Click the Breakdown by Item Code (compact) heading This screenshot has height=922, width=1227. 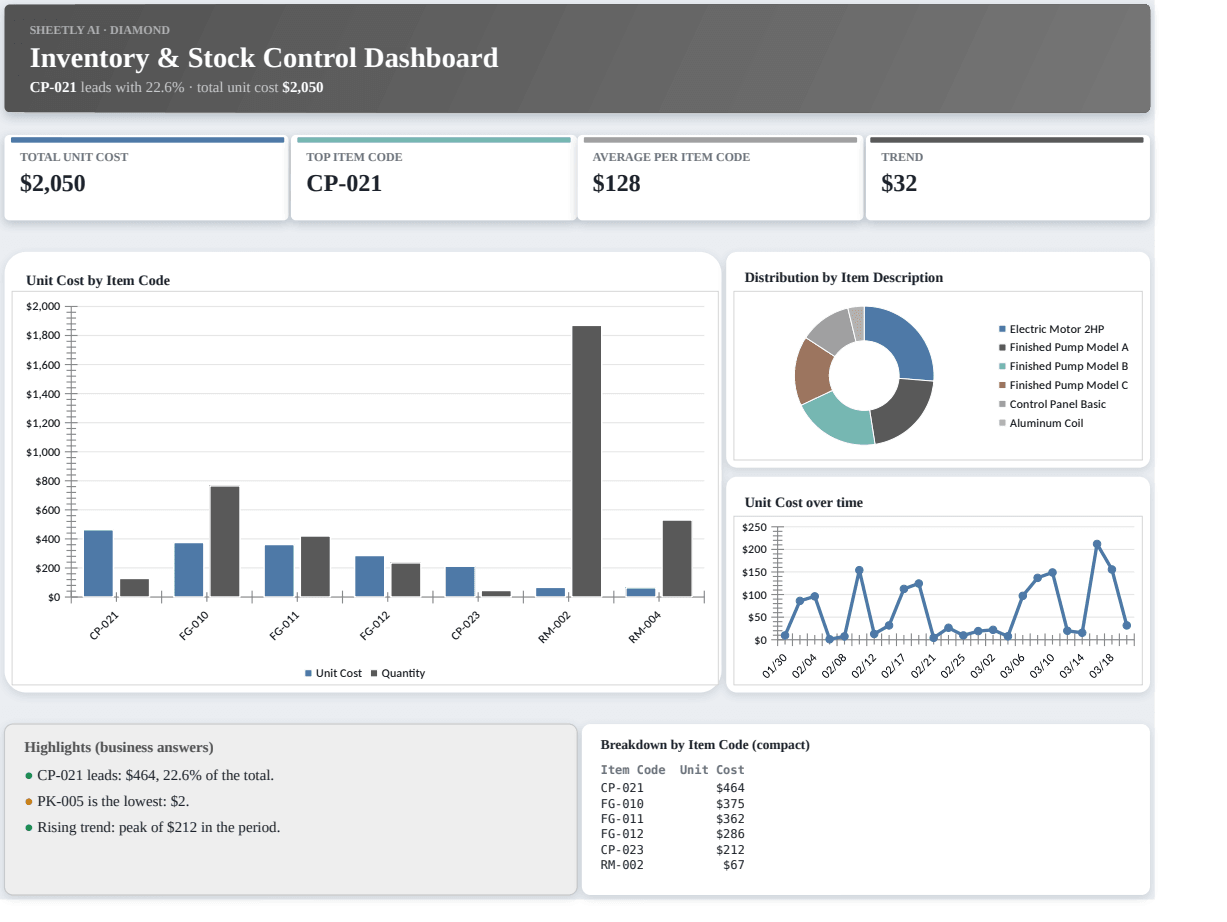tap(705, 745)
